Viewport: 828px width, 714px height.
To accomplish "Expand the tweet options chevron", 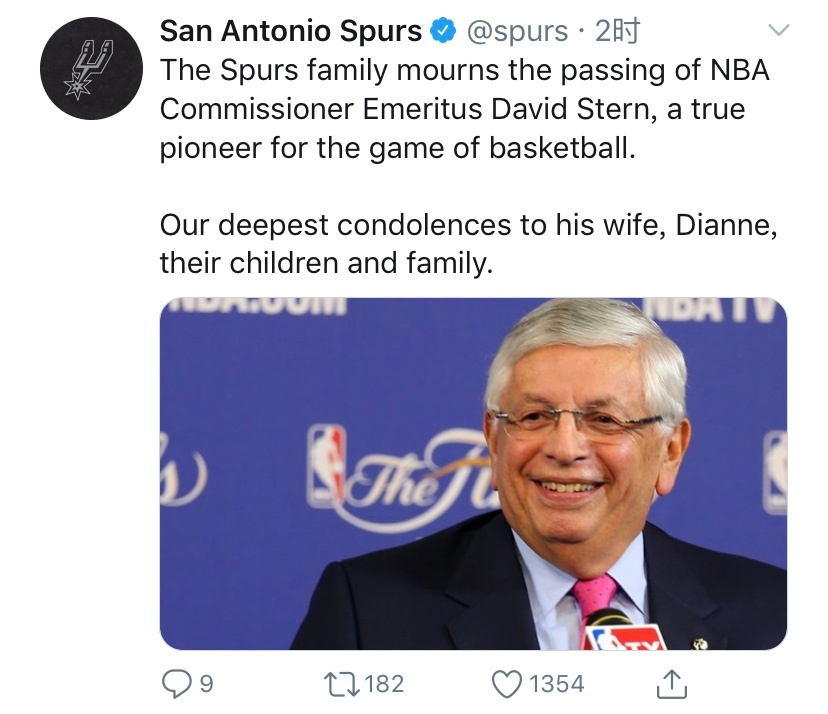I will point(777,31).
